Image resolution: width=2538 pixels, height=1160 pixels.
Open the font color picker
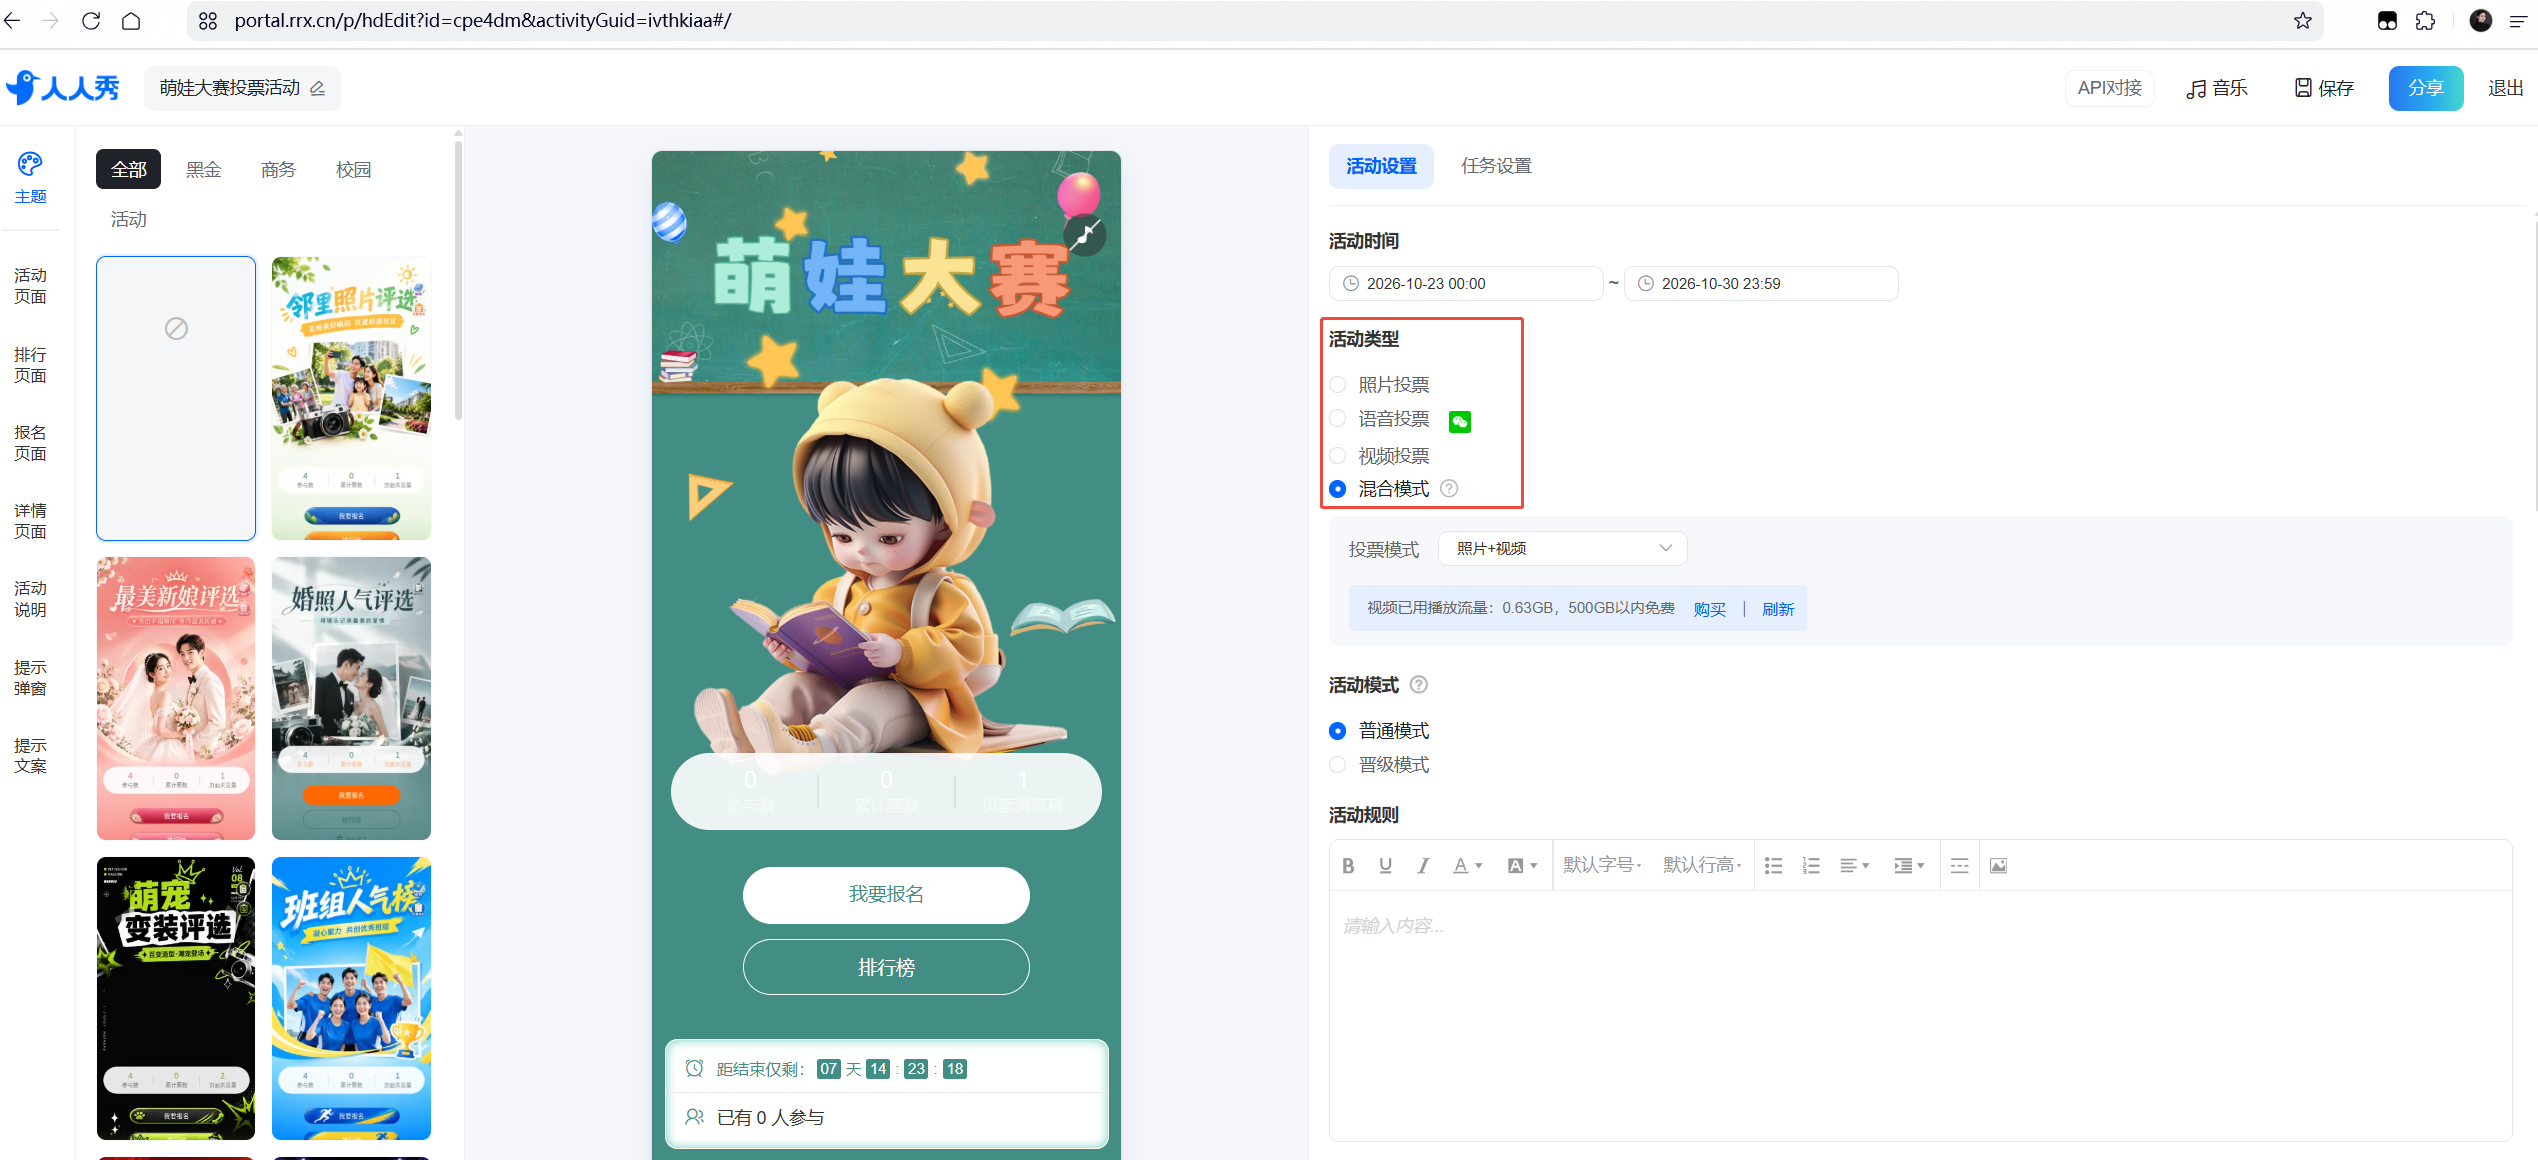click(1467, 866)
